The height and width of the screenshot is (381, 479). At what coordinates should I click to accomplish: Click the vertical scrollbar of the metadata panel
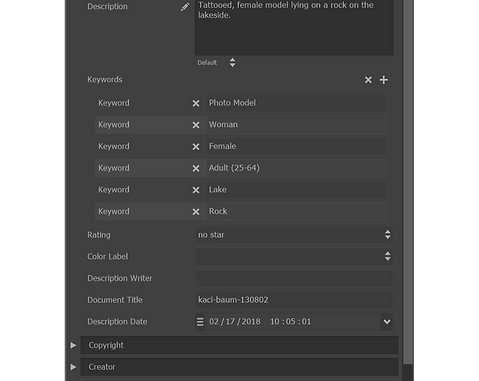tap(408, 182)
